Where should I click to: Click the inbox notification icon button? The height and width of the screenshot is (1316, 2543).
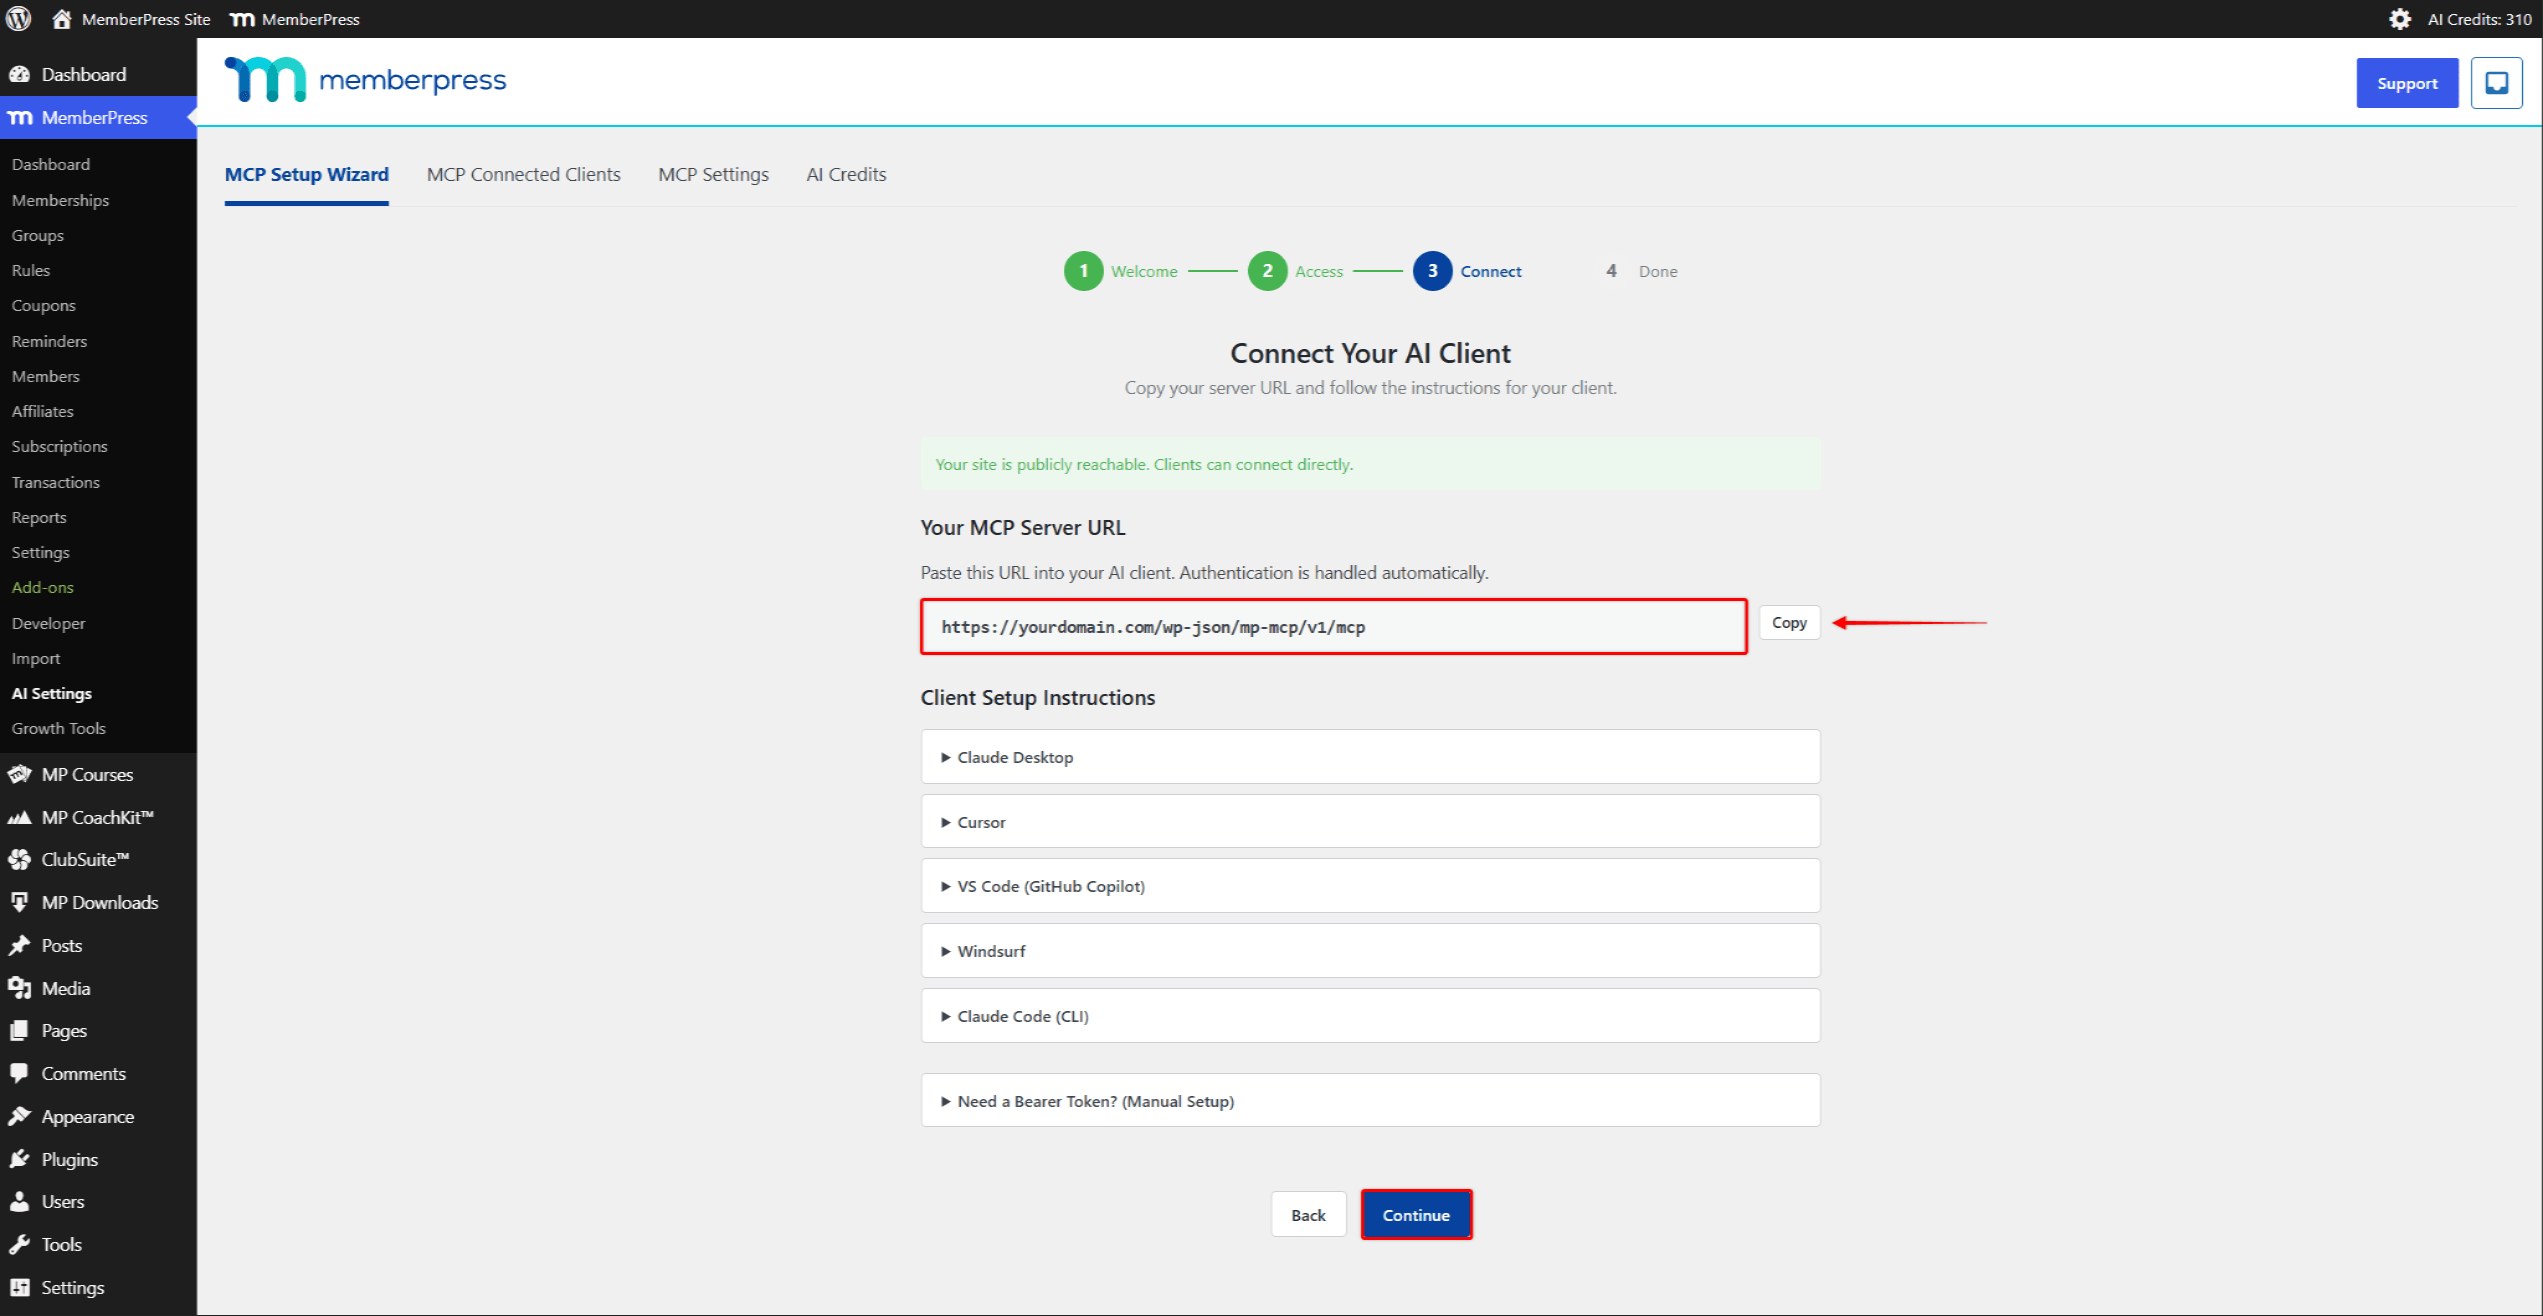click(x=2497, y=83)
